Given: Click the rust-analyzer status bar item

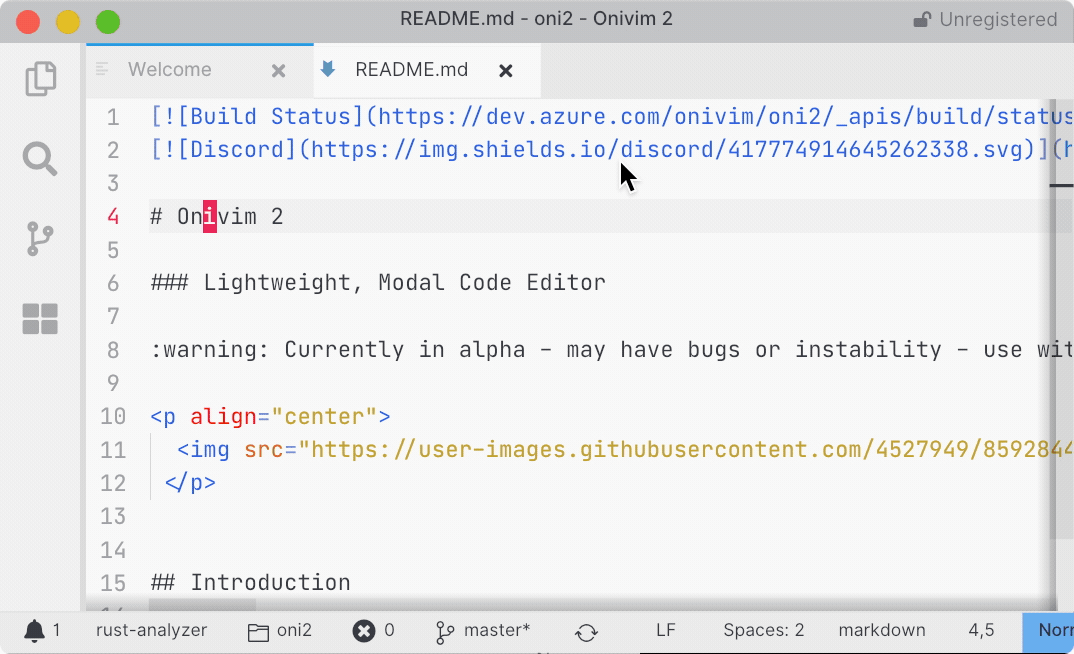Looking at the screenshot, I should pos(152,630).
